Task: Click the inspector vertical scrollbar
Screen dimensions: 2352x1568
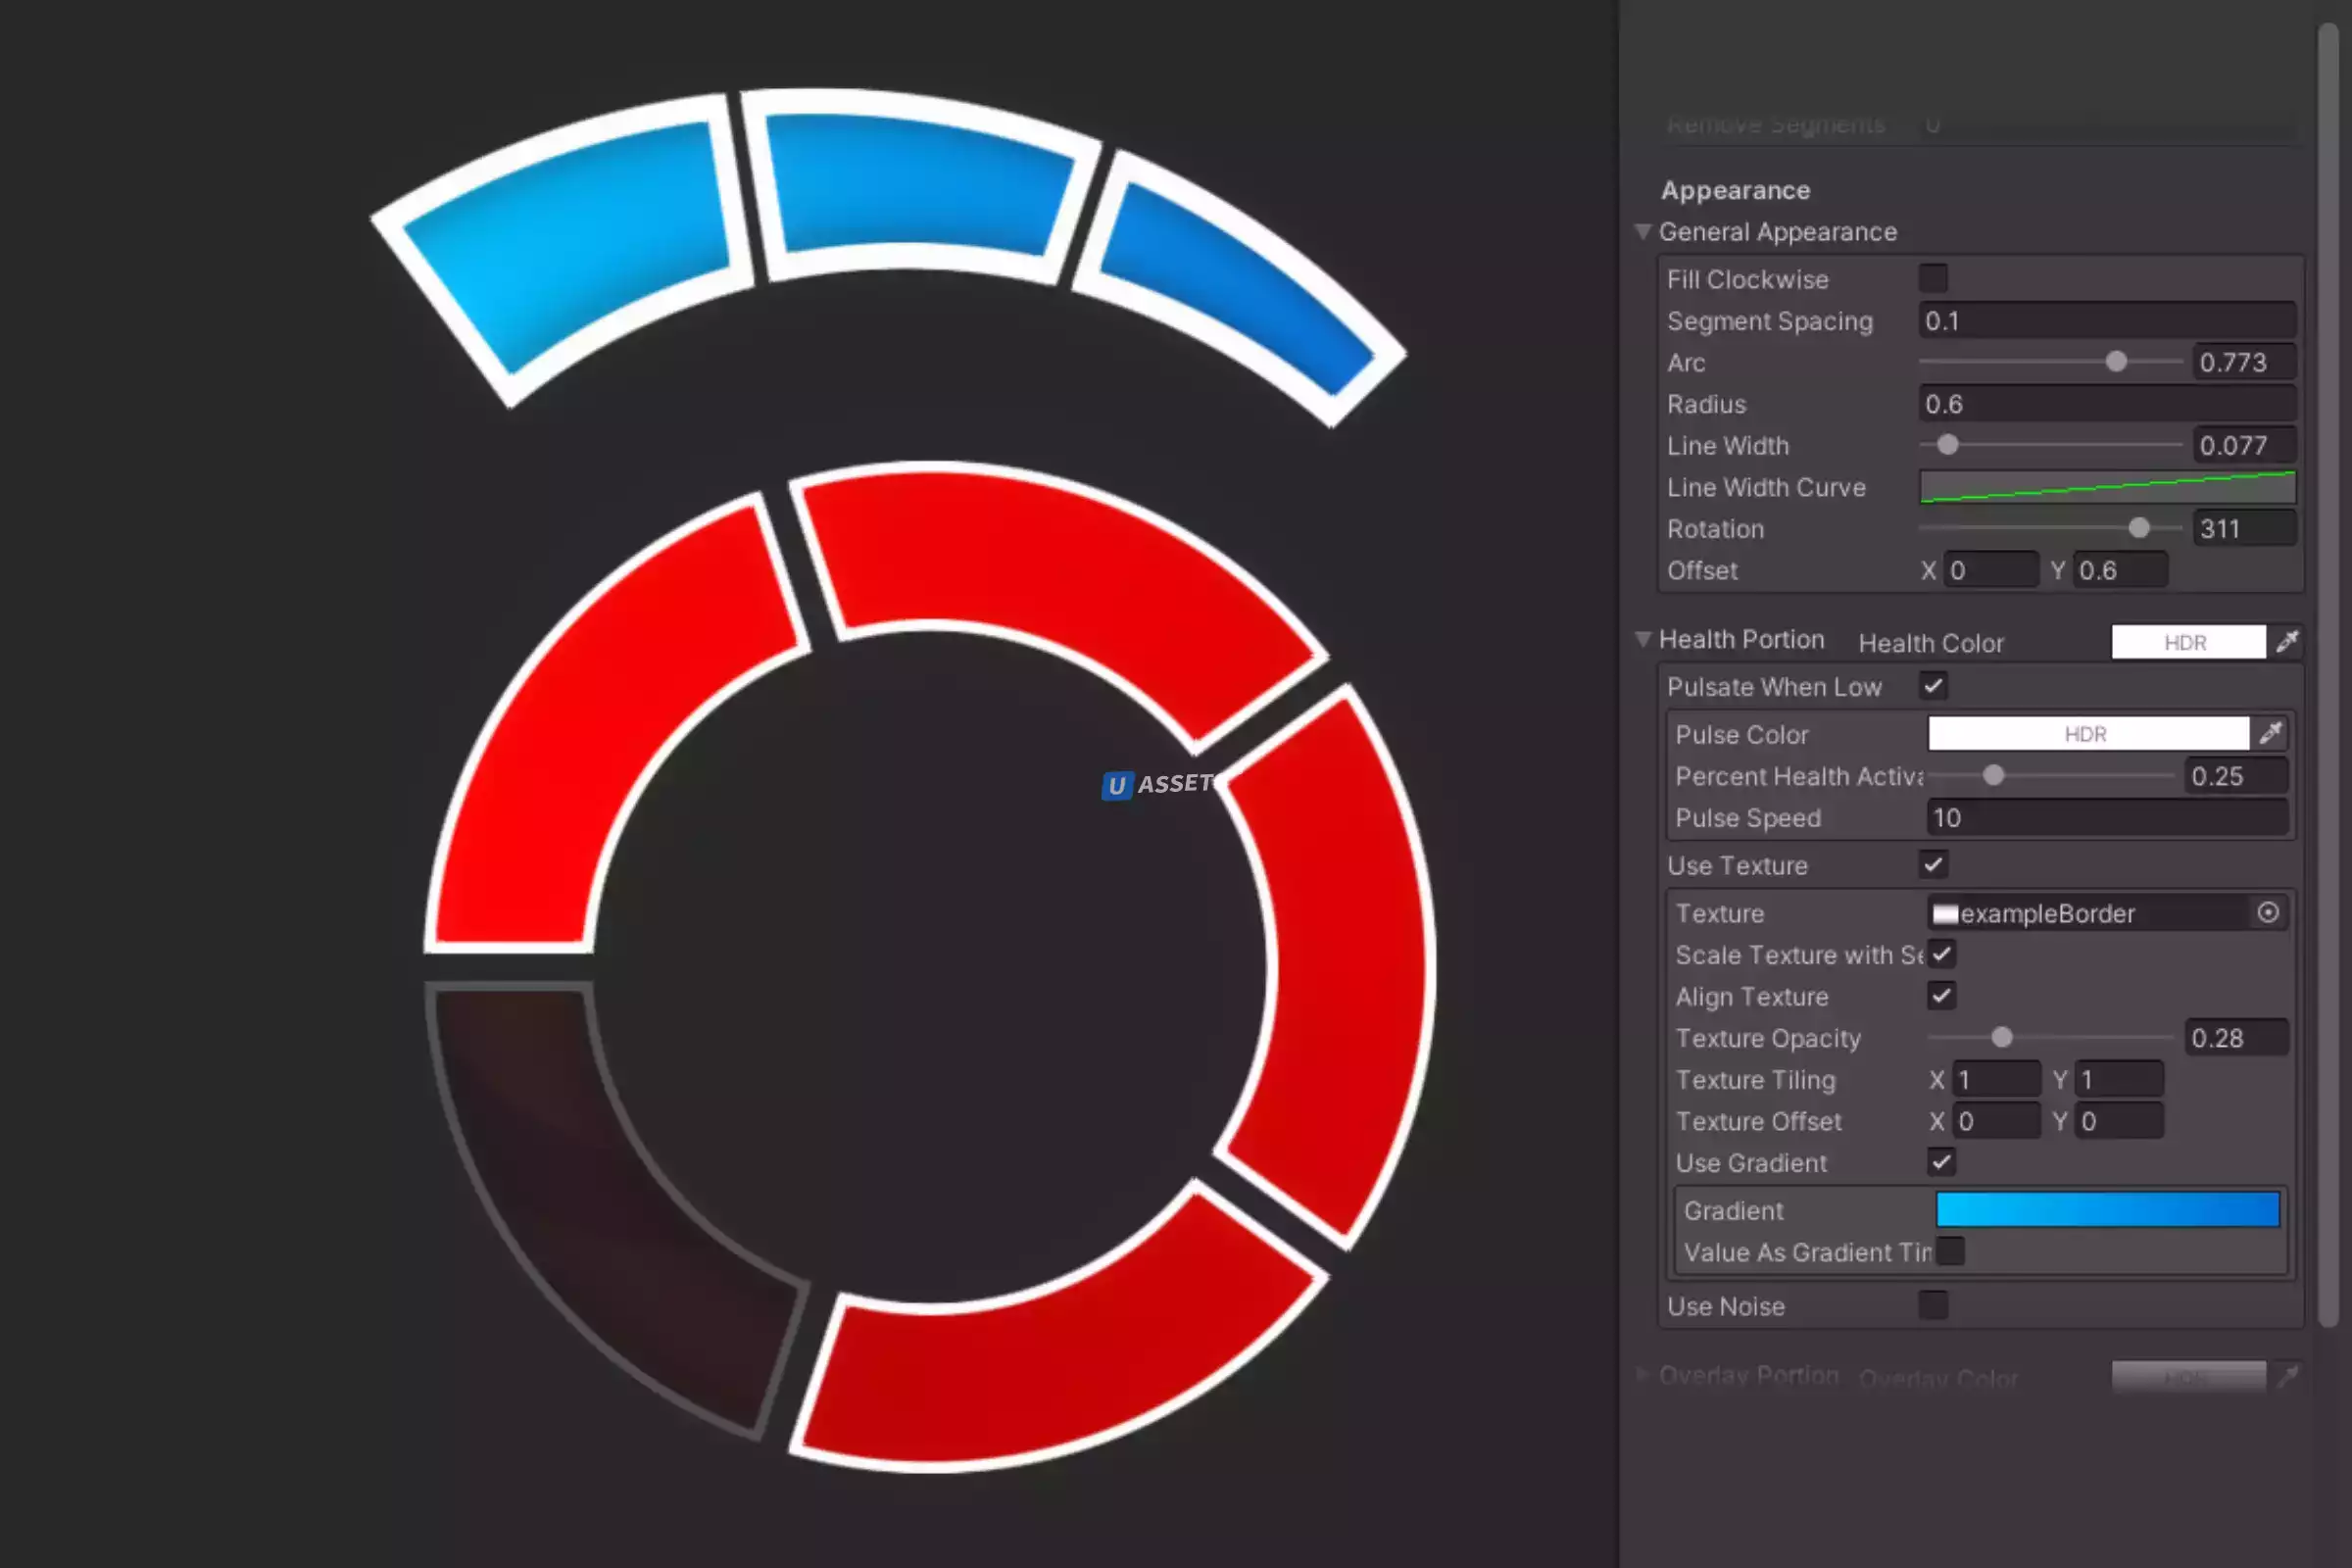Action: 2328,676
